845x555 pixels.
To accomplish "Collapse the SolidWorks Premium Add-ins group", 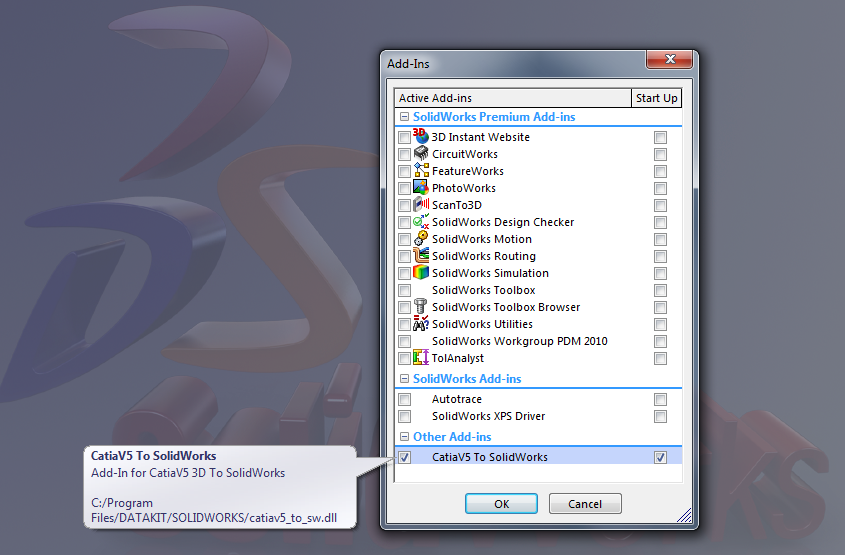I will pos(404,116).
